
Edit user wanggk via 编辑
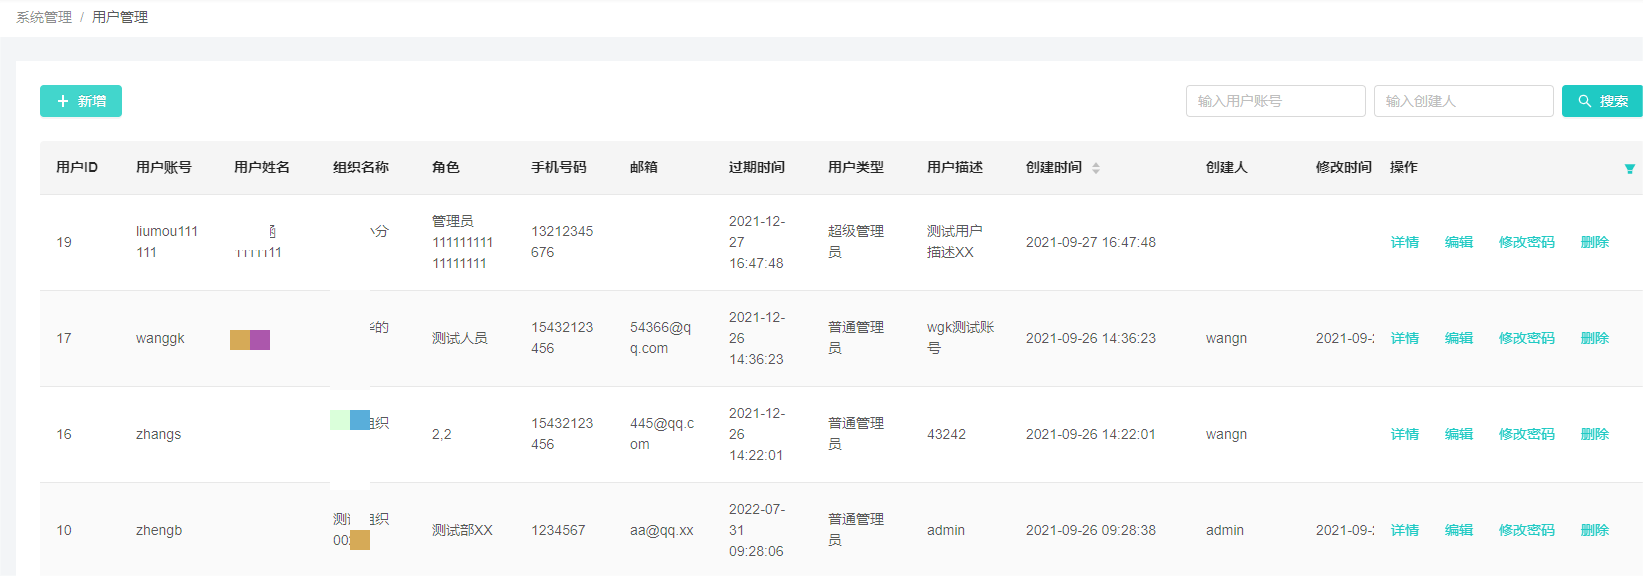(1458, 338)
